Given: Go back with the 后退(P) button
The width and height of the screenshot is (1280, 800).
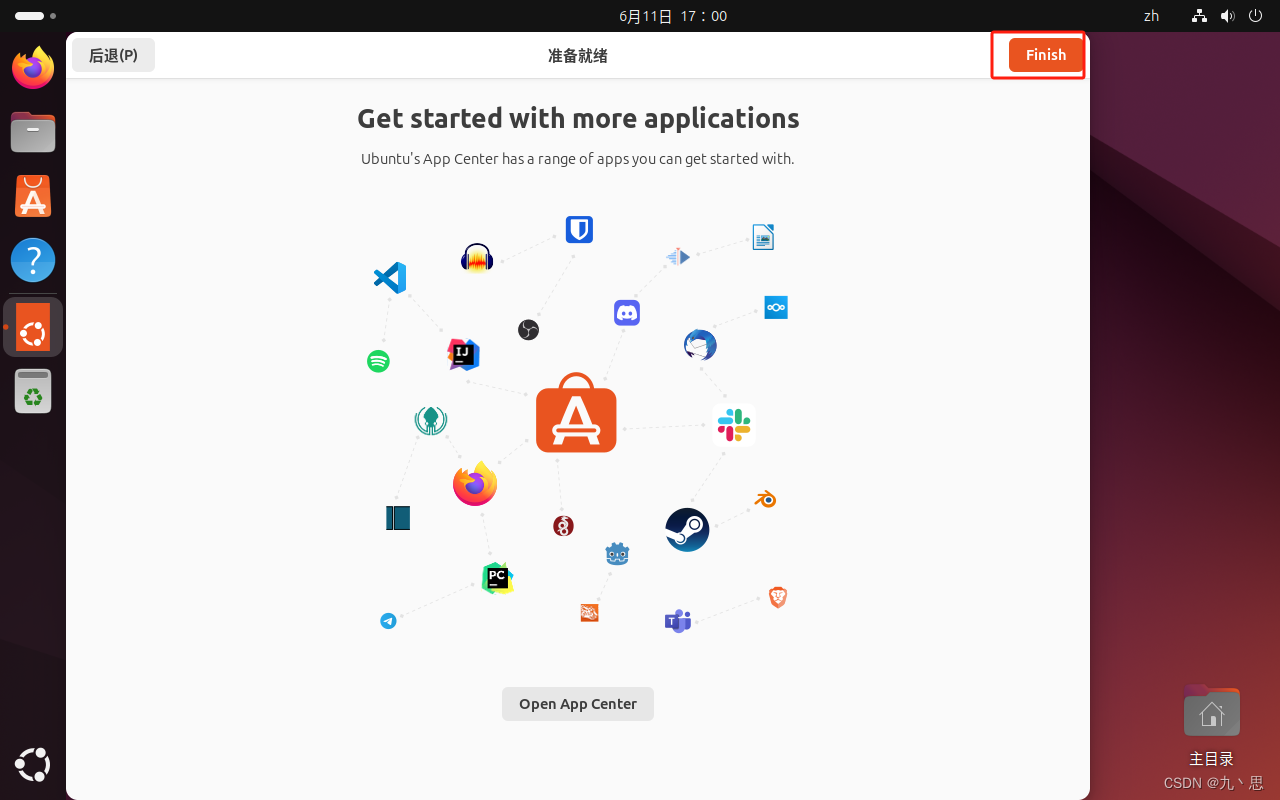Looking at the screenshot, I should pos(113,55).
